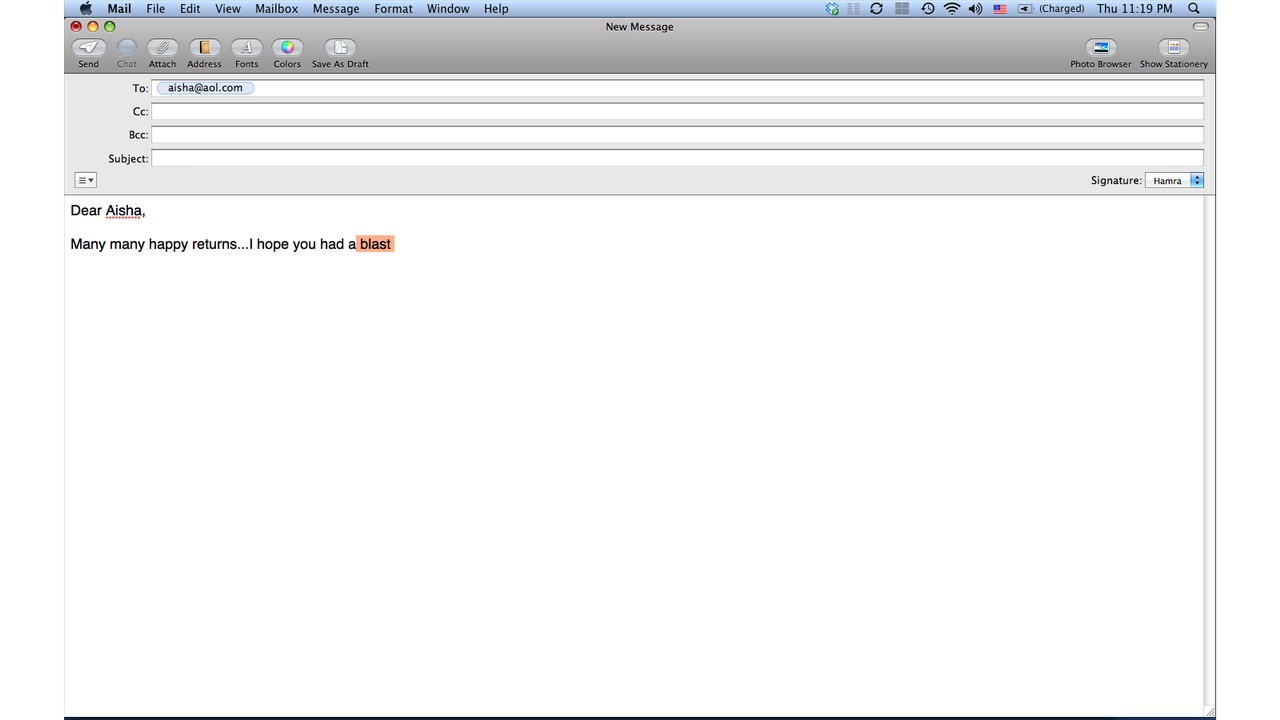1280x720 pixels.
Task: Click Show Stationery icon
Action: tap(1173, 48)
